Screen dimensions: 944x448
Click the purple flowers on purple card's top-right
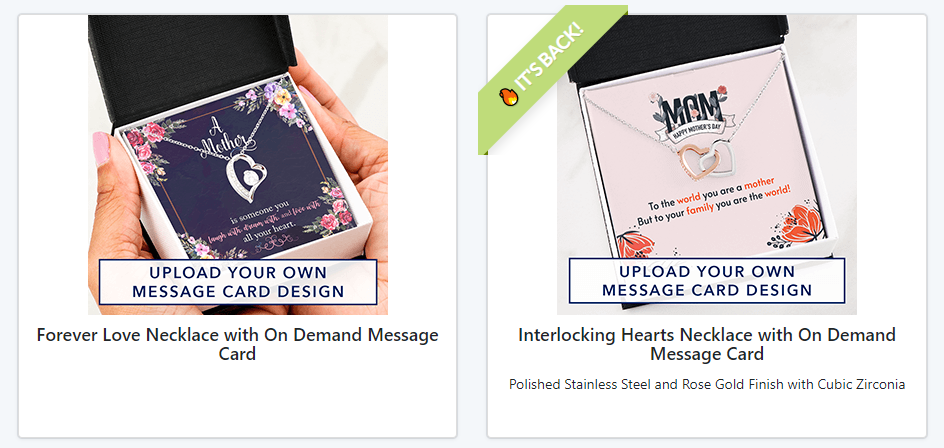(x=278, y=102)
